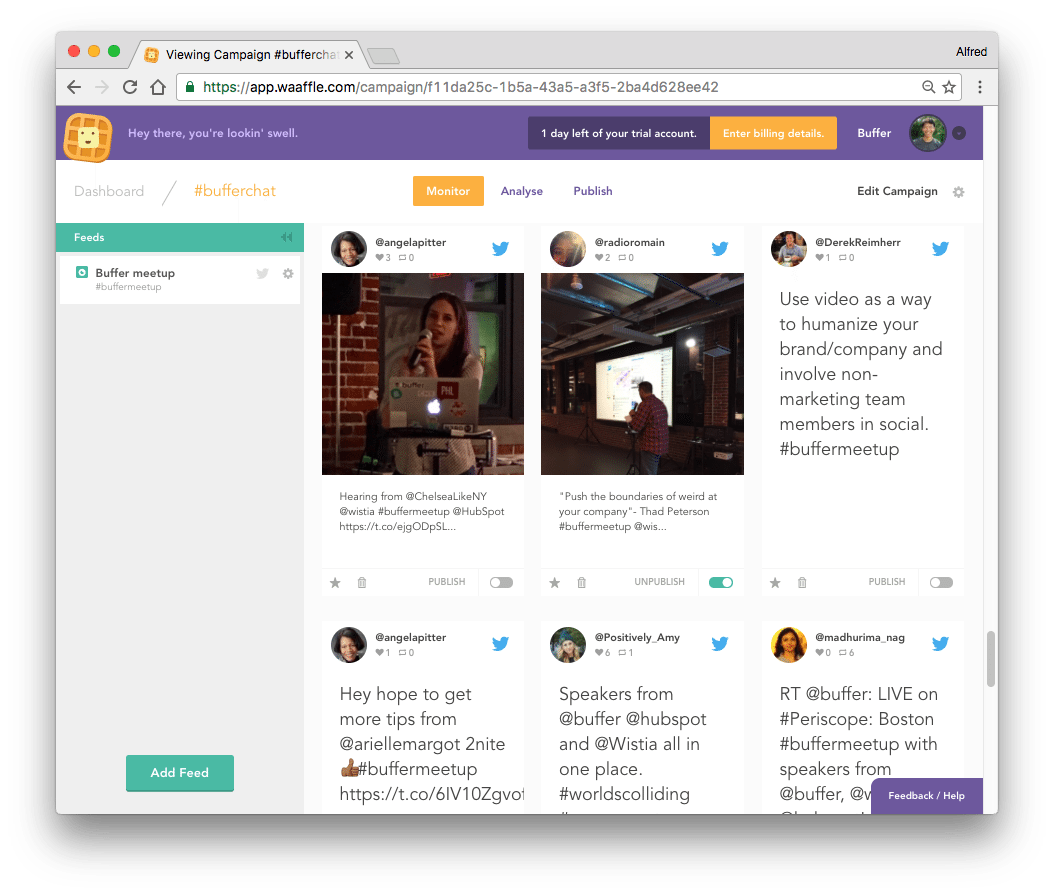The height and width of the screenshot is (894, 1054).
Task: Click 1 day left trial notice
Action: tap(618, 133)
